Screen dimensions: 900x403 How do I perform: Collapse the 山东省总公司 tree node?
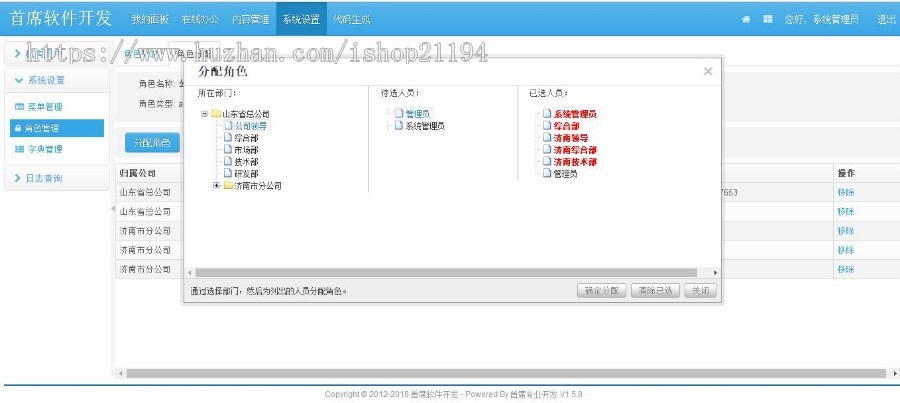pos(204,114)
